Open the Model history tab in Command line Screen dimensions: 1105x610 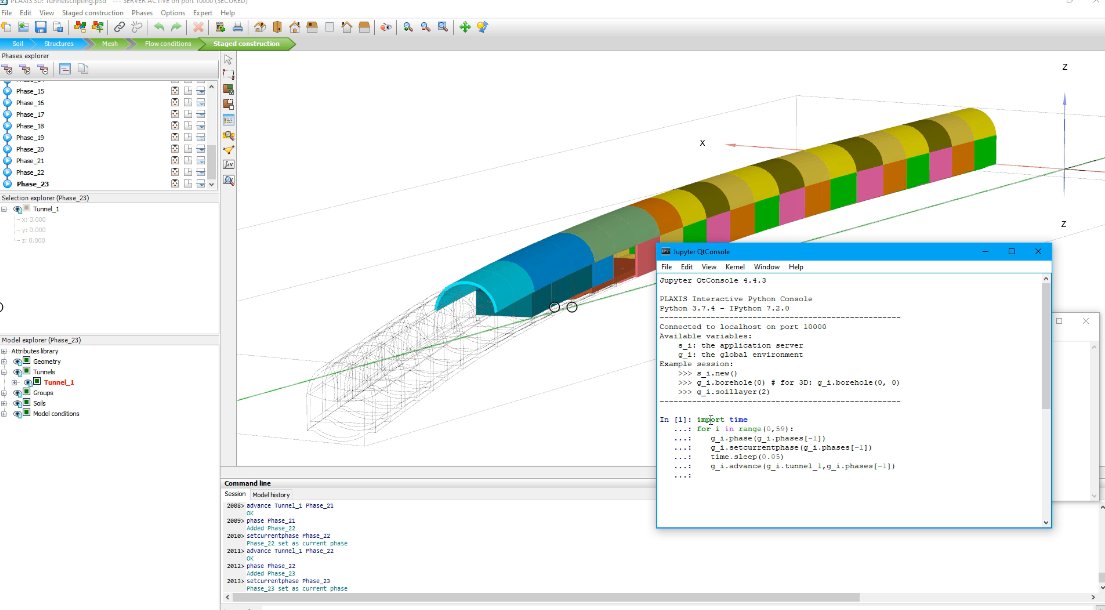coord(271,494)
